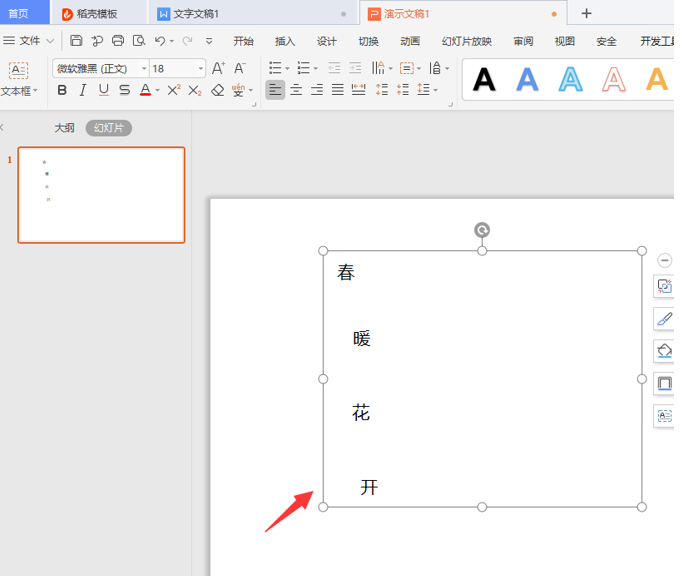Switch to the 动画 ribbon tab
The image size is (682, 576).
click(410, 41)
